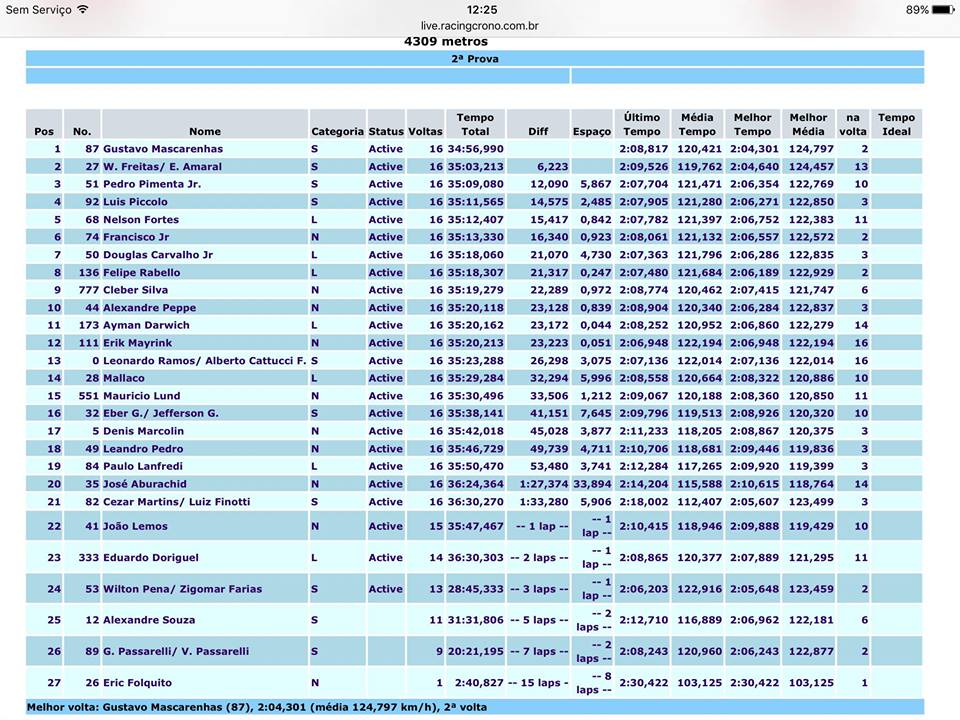Screen dimensions: 960x720
Task: Tap the Wi-Fi icon in status bar
Action: pos(82,9)
